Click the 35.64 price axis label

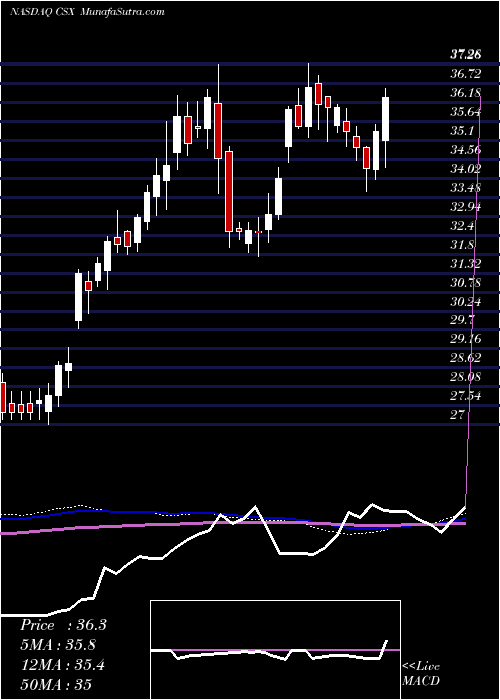pyautogui.click(x=465, y=112)
